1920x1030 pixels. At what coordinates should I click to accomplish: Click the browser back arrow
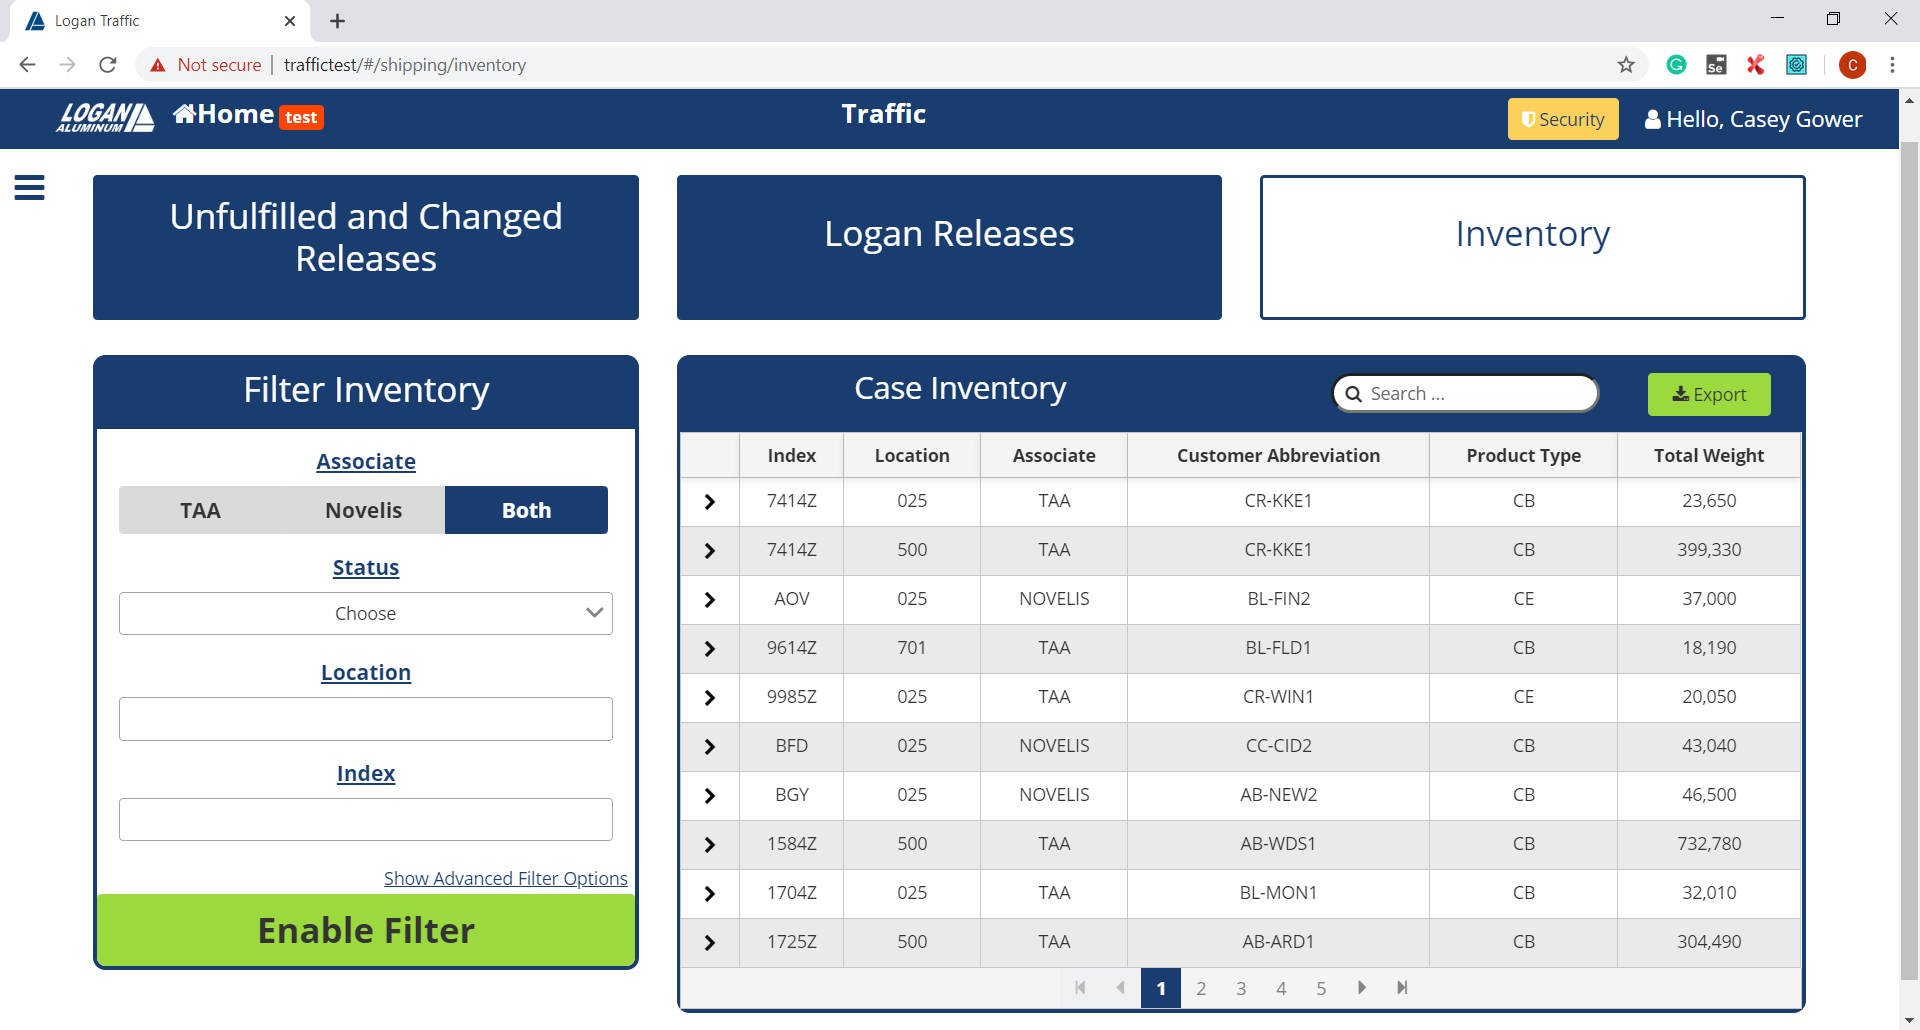[x=27, y=65]
